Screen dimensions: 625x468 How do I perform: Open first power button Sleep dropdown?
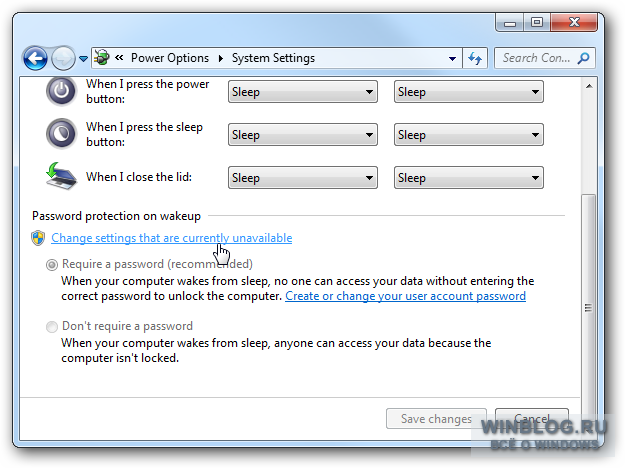(x=303, y=92)
